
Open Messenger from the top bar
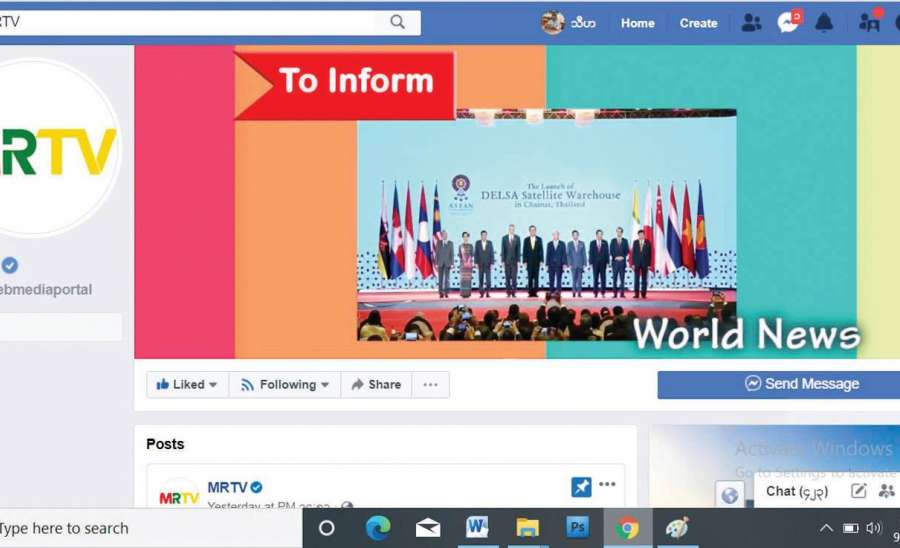pyautogui.click(x=788, y=23)
